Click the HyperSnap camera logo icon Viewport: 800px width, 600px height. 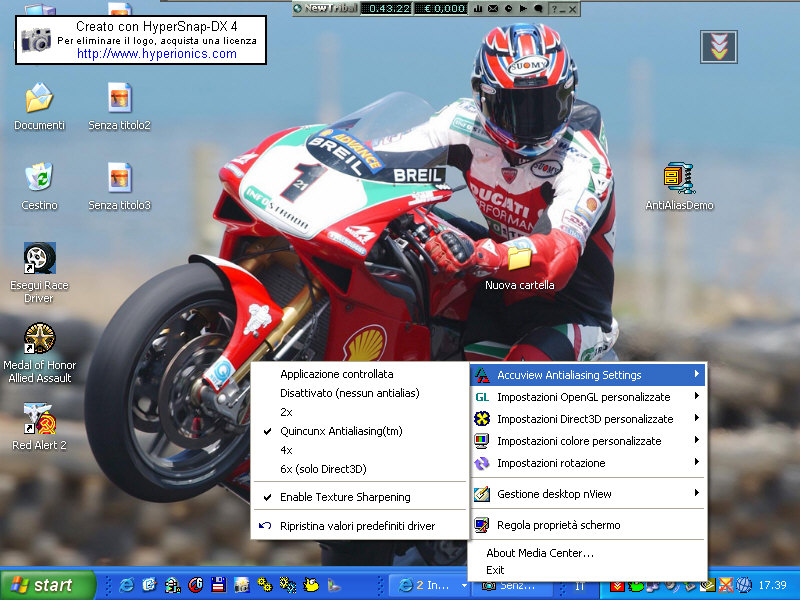[x=36, y=40]
